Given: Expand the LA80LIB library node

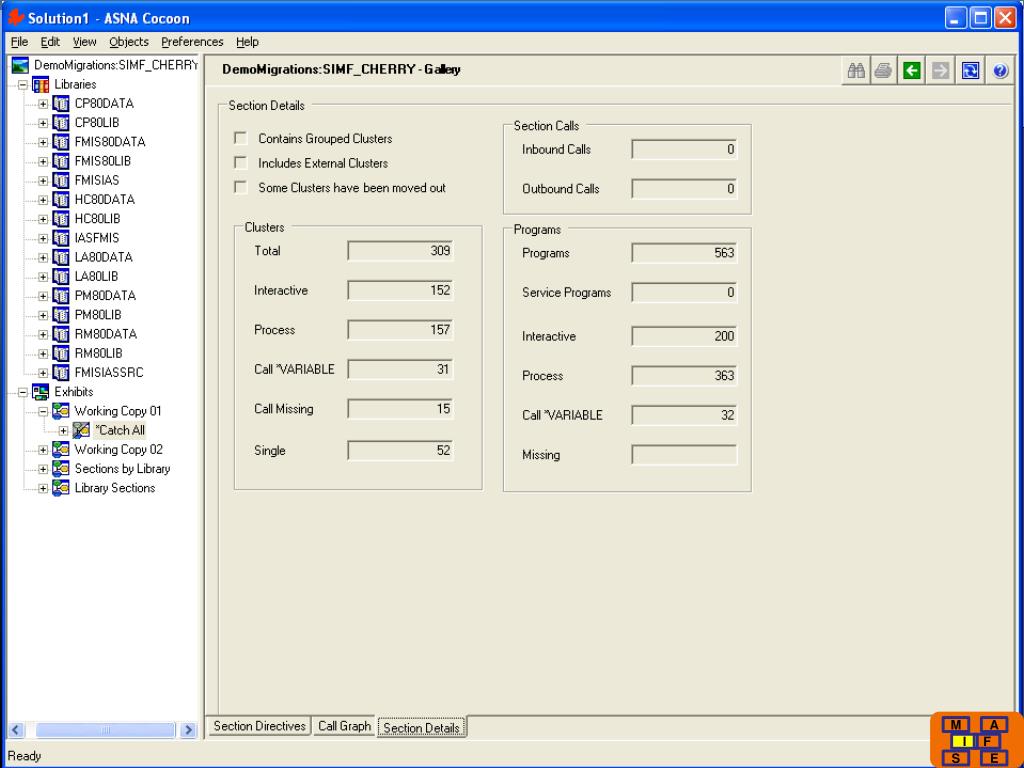Looking at the screenshot, I should coord(43,277).
